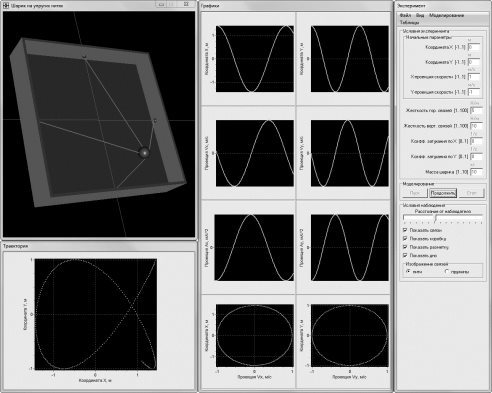Toggle the Показать дно checkbox

(405, 255)
